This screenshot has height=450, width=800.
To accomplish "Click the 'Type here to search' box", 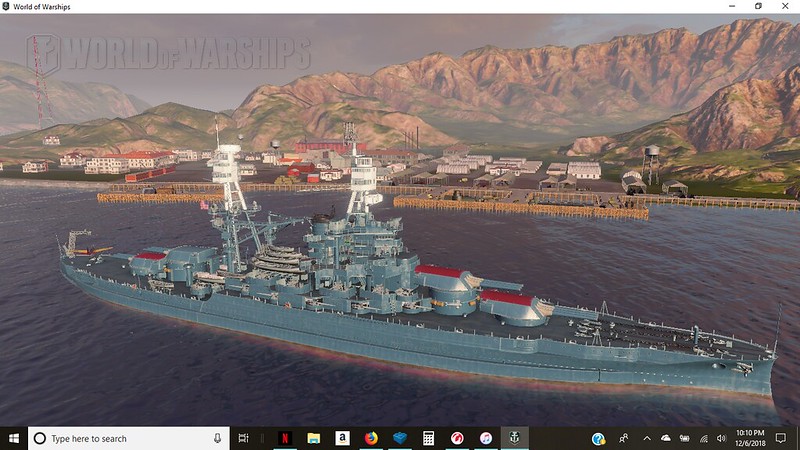I will (x=120, y=438).
